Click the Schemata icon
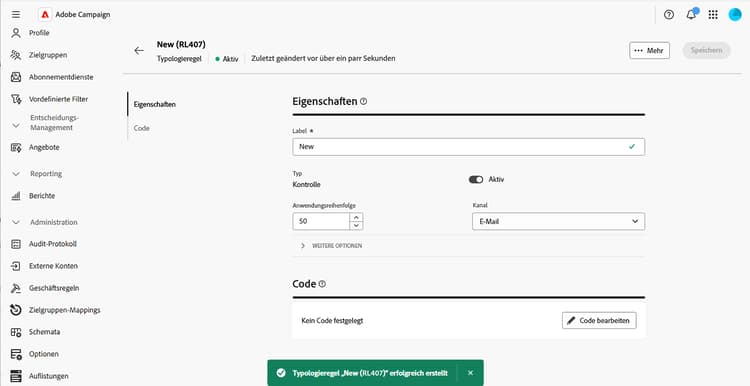Image resolution: width=750 pixels, height=386 pixels. pyautogui.click(x=16, y=332)
